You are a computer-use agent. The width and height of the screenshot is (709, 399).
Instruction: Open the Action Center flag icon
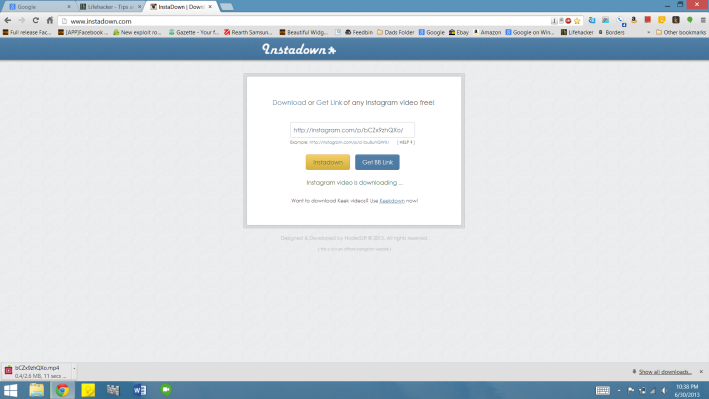tap(631, 390)
